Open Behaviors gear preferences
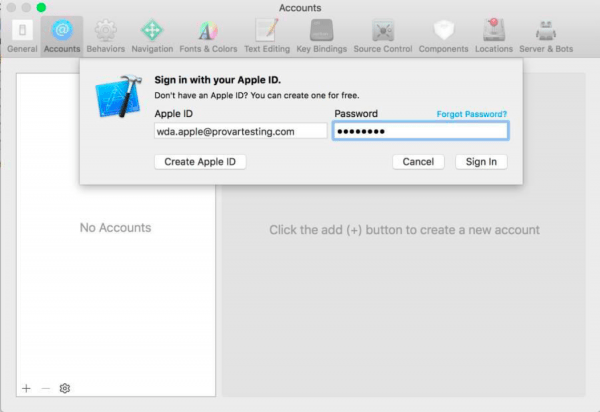This screenshot has width=600, height=412. pyautogui.click(x=106, y=36)
